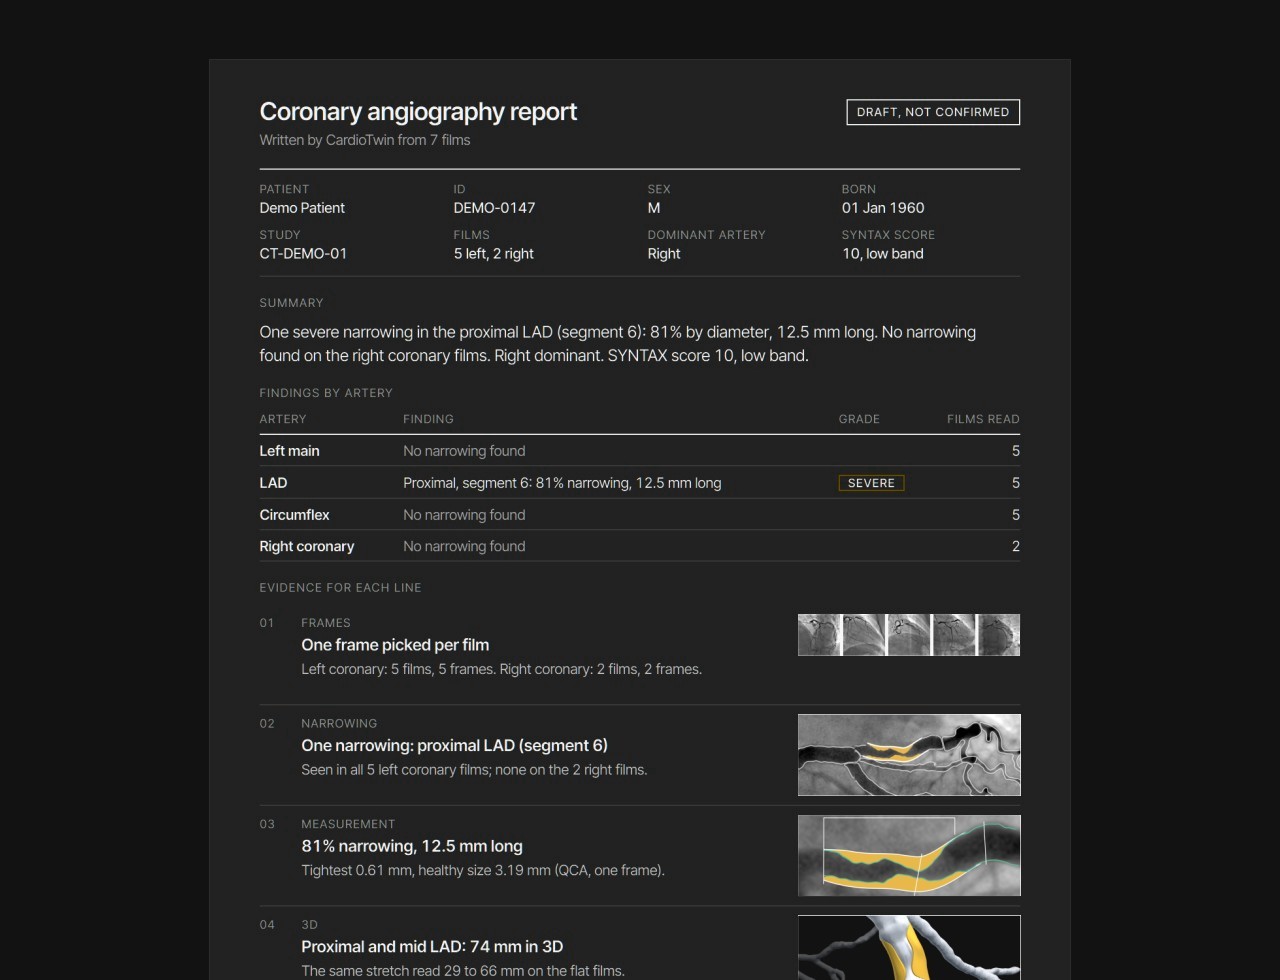The height and width of the screenshot is (980, 1280).
Task: Select the LAD finding row
Action: (639, 483)
